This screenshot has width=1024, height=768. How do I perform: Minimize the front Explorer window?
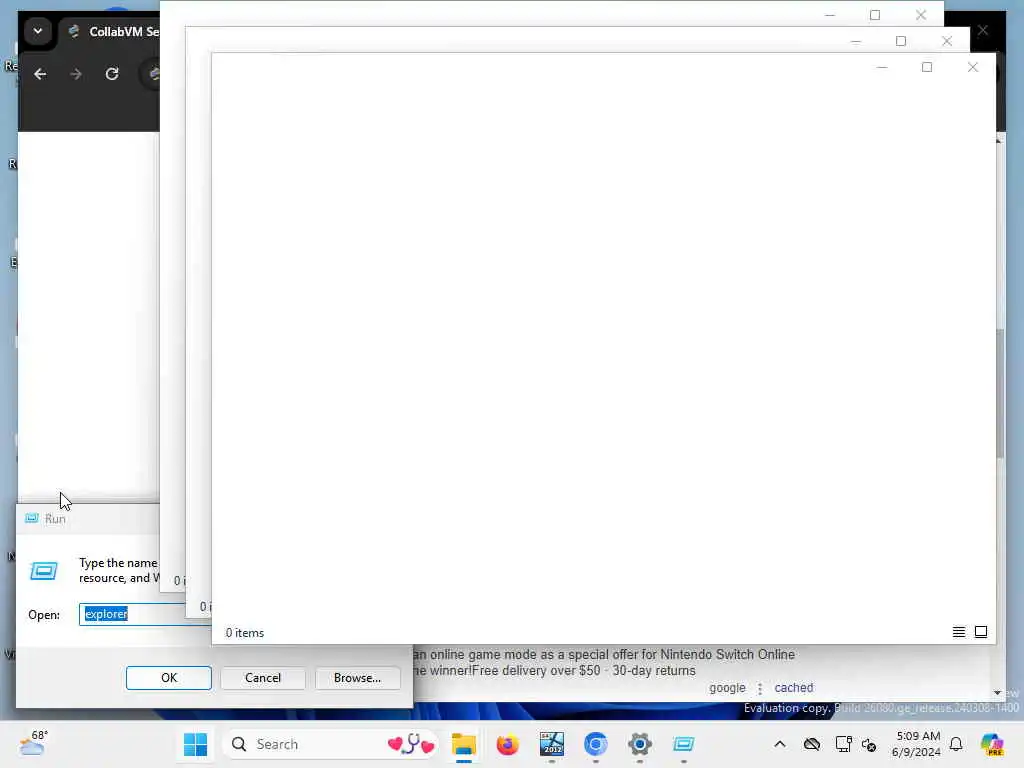coord(882,67)
